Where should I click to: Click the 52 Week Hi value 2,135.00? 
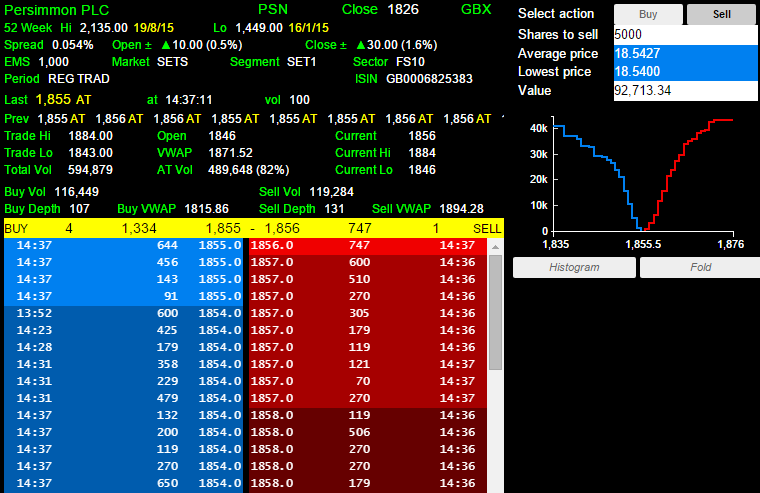click(x=104, y=28)
